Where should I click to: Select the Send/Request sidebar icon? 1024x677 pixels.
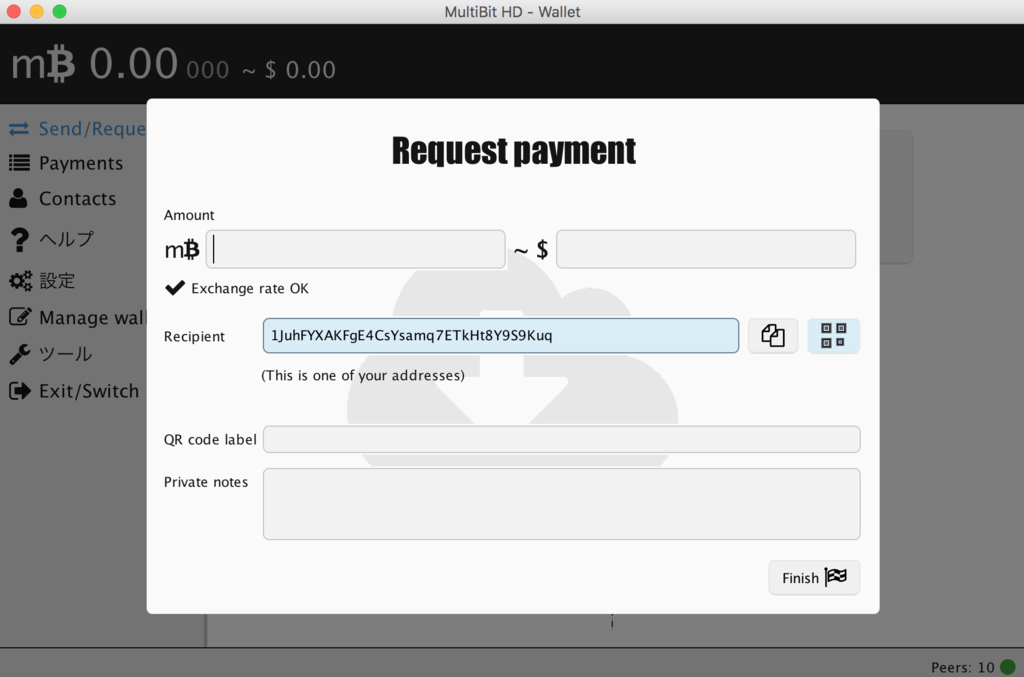pos(20,128)
